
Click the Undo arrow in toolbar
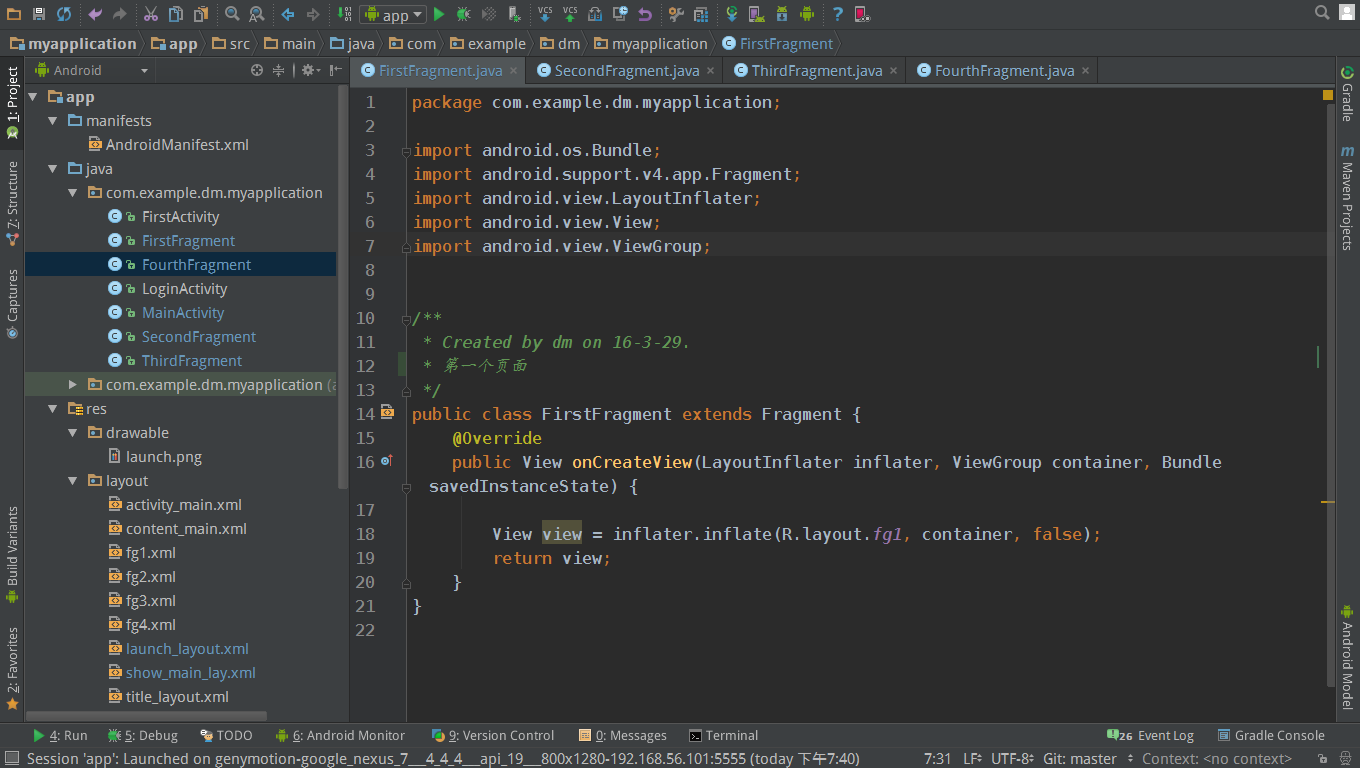coord(95,14)
